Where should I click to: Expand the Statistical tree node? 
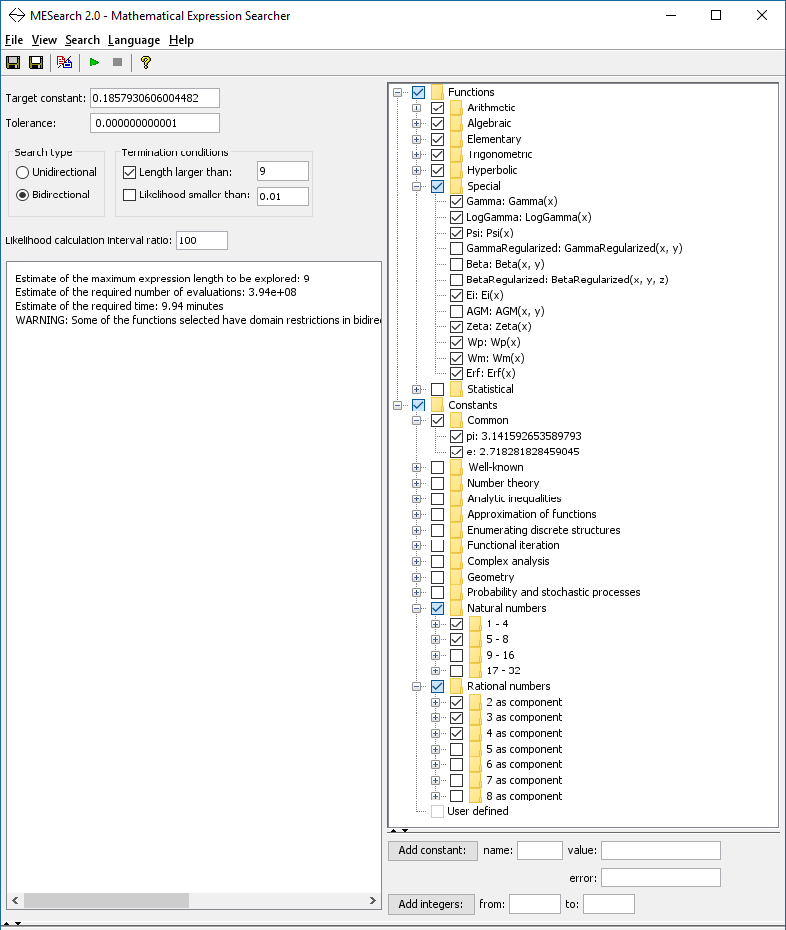[416, 390]
